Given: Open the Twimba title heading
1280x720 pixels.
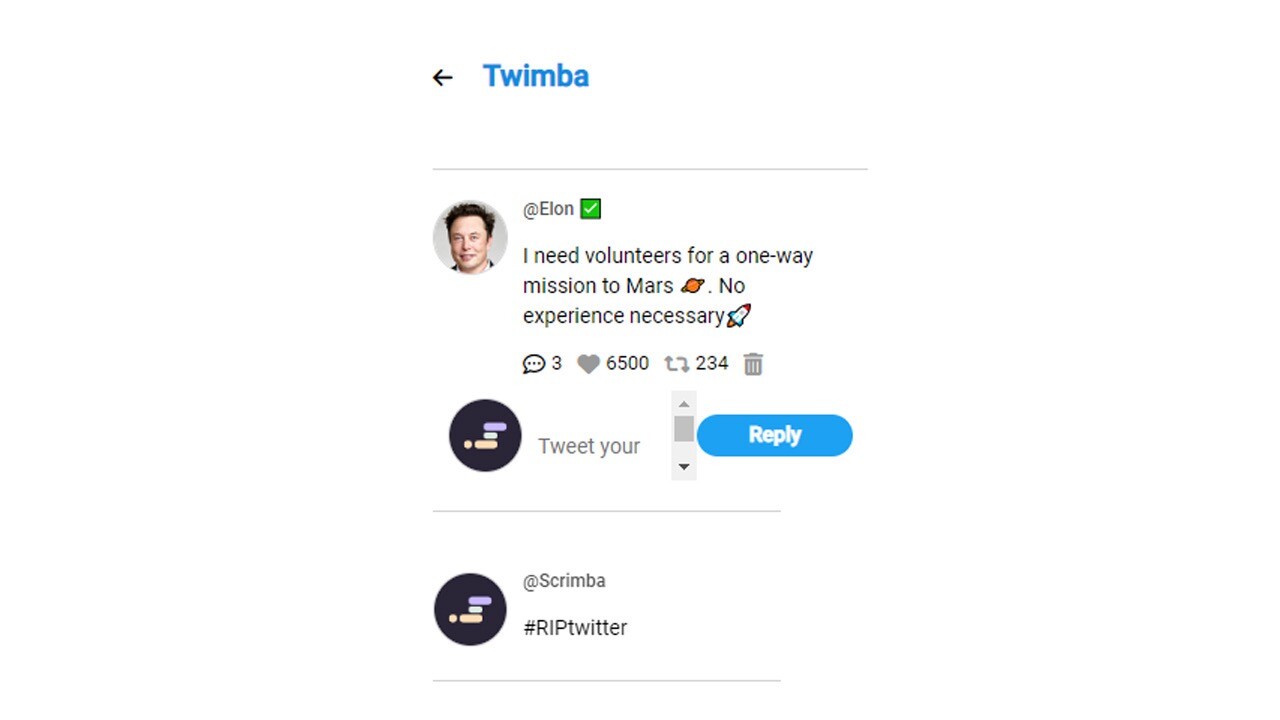Looking at the screenshot, I should click(x=536, y=76).
